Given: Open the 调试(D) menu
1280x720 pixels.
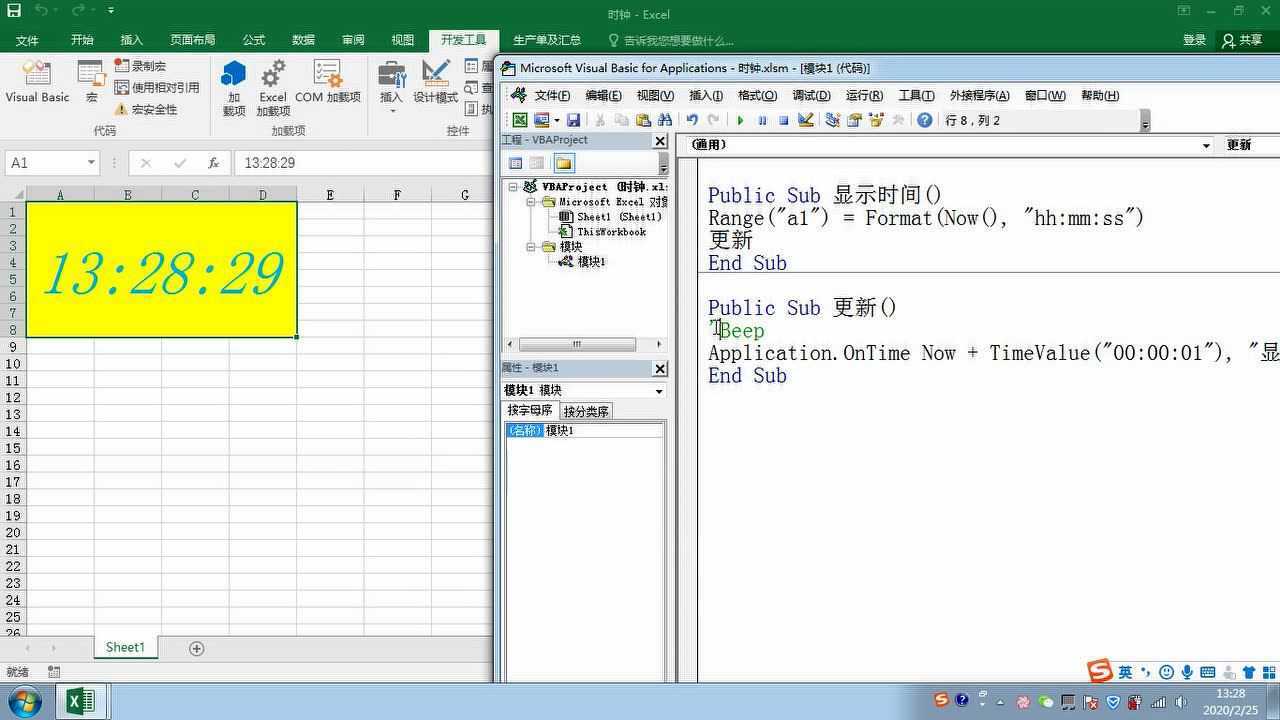Looking at the screenshot, I should coord(810,96).
